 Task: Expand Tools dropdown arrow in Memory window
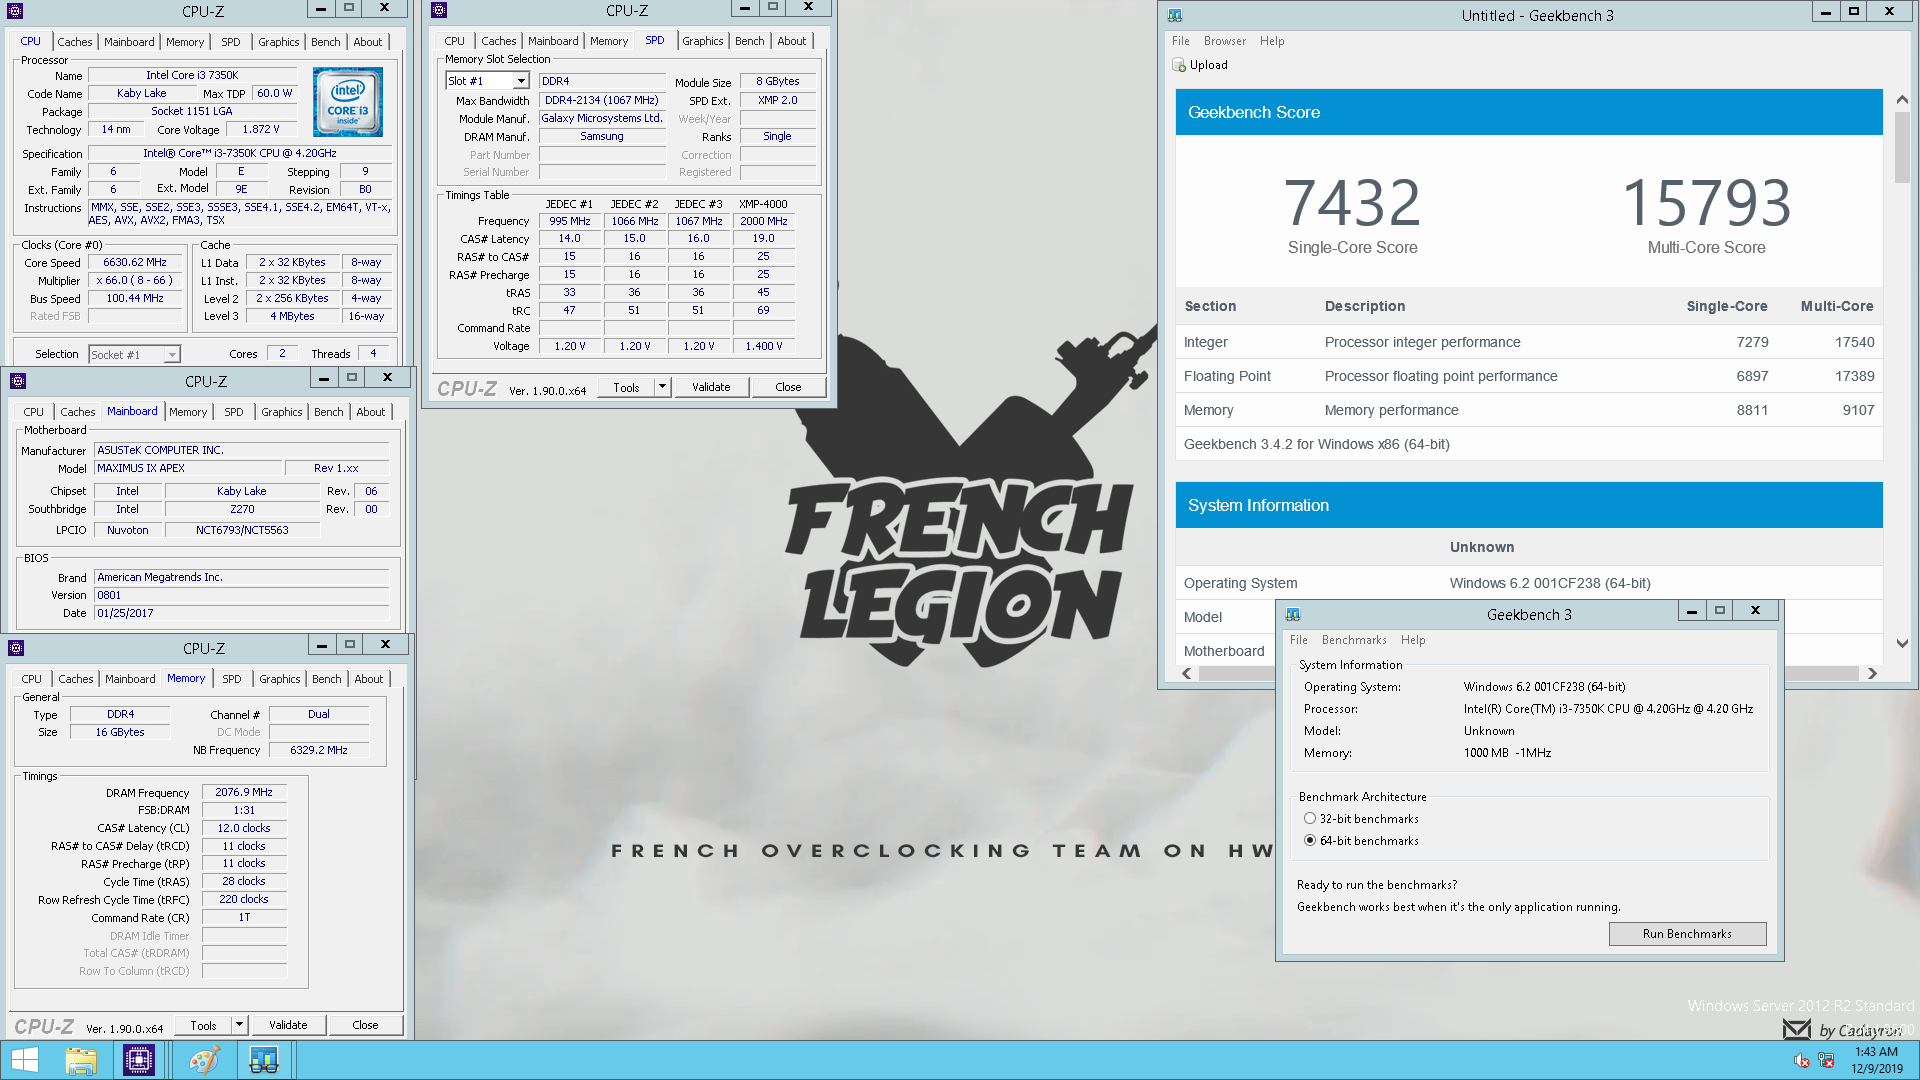tap(239, 1025)
